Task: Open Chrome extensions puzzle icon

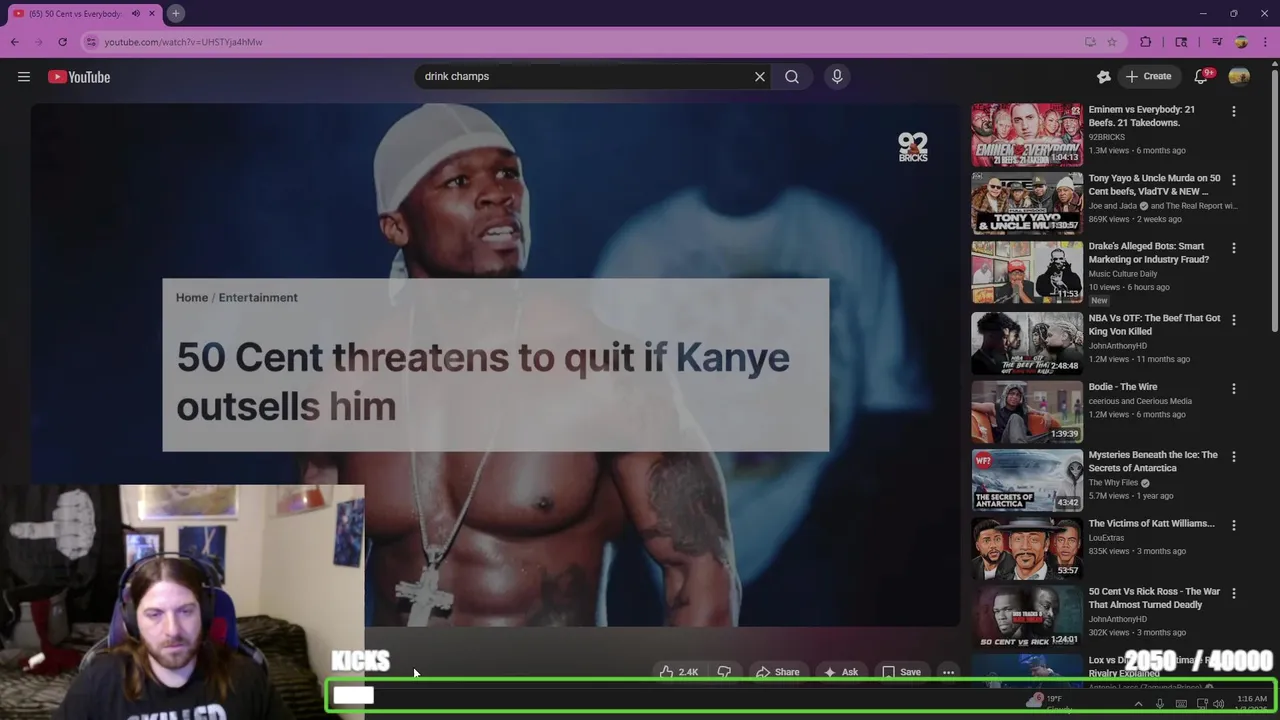Action: (1146, 42)
